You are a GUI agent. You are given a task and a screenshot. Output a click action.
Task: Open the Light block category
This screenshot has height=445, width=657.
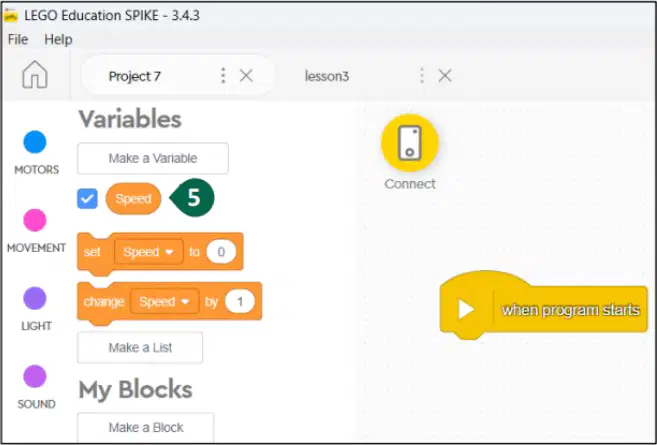coord(35,309)
